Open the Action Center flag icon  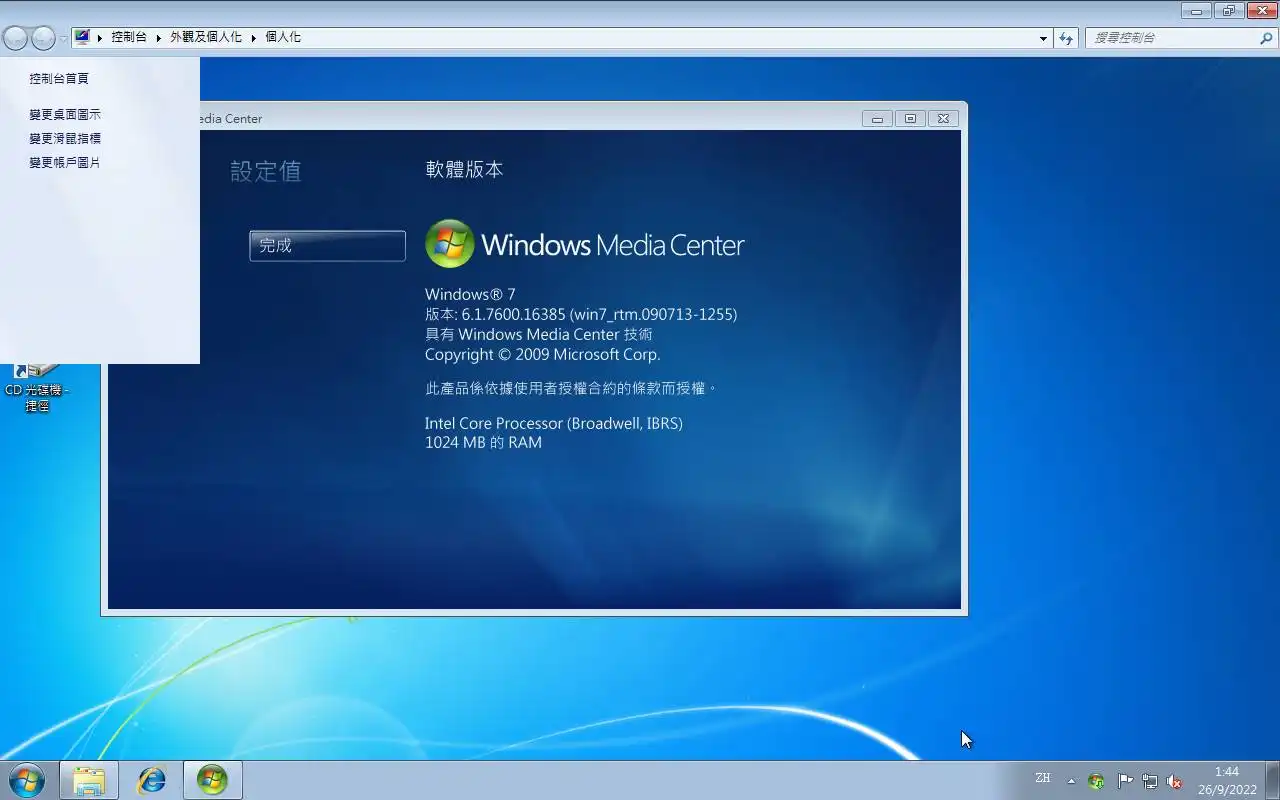[x=1125, y=781]
